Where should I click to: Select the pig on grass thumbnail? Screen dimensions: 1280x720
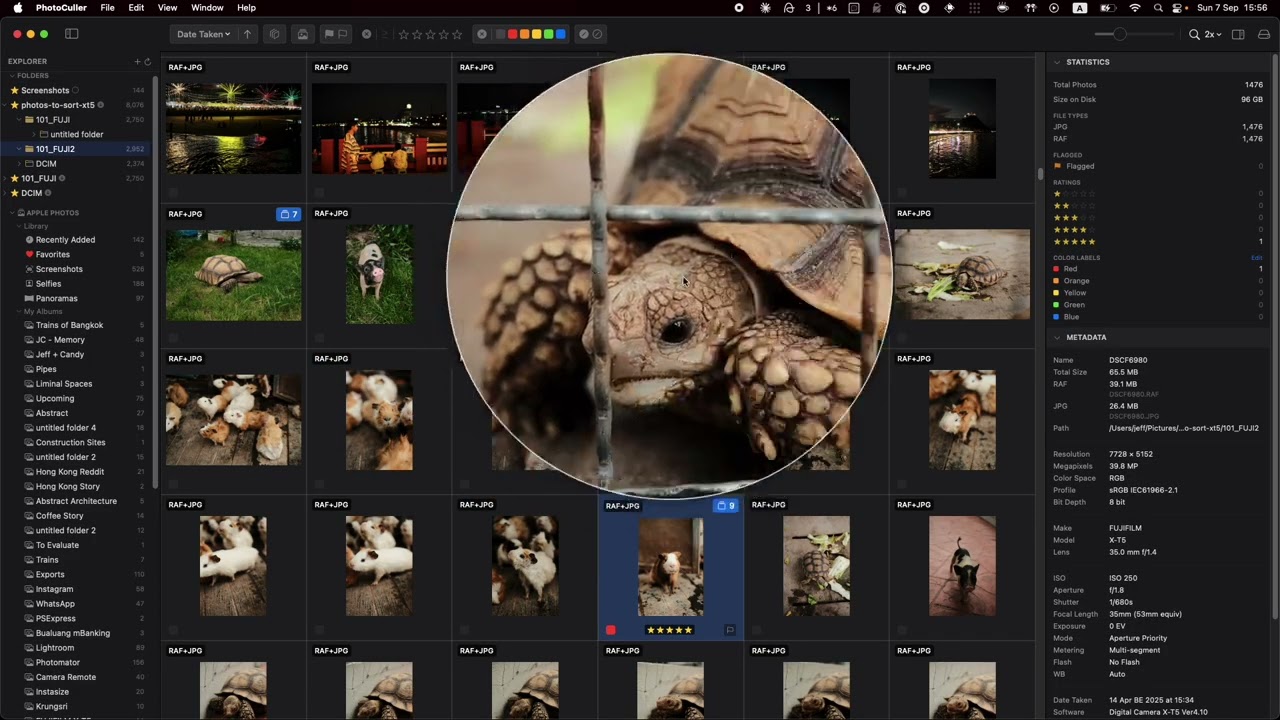pos(379,274)
